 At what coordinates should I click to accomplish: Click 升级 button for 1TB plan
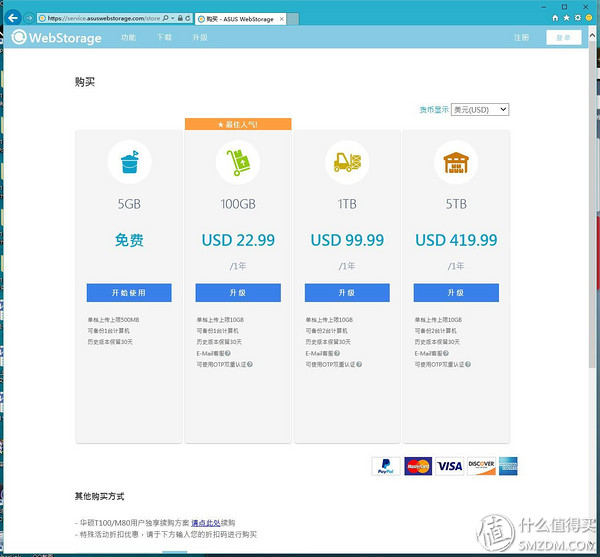(x=347, y=293)
